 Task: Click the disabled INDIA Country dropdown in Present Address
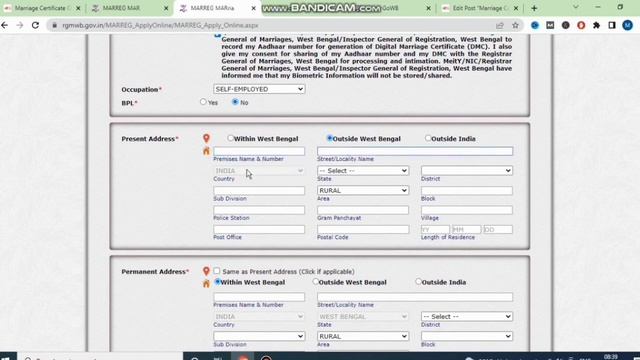coord(259,171)
